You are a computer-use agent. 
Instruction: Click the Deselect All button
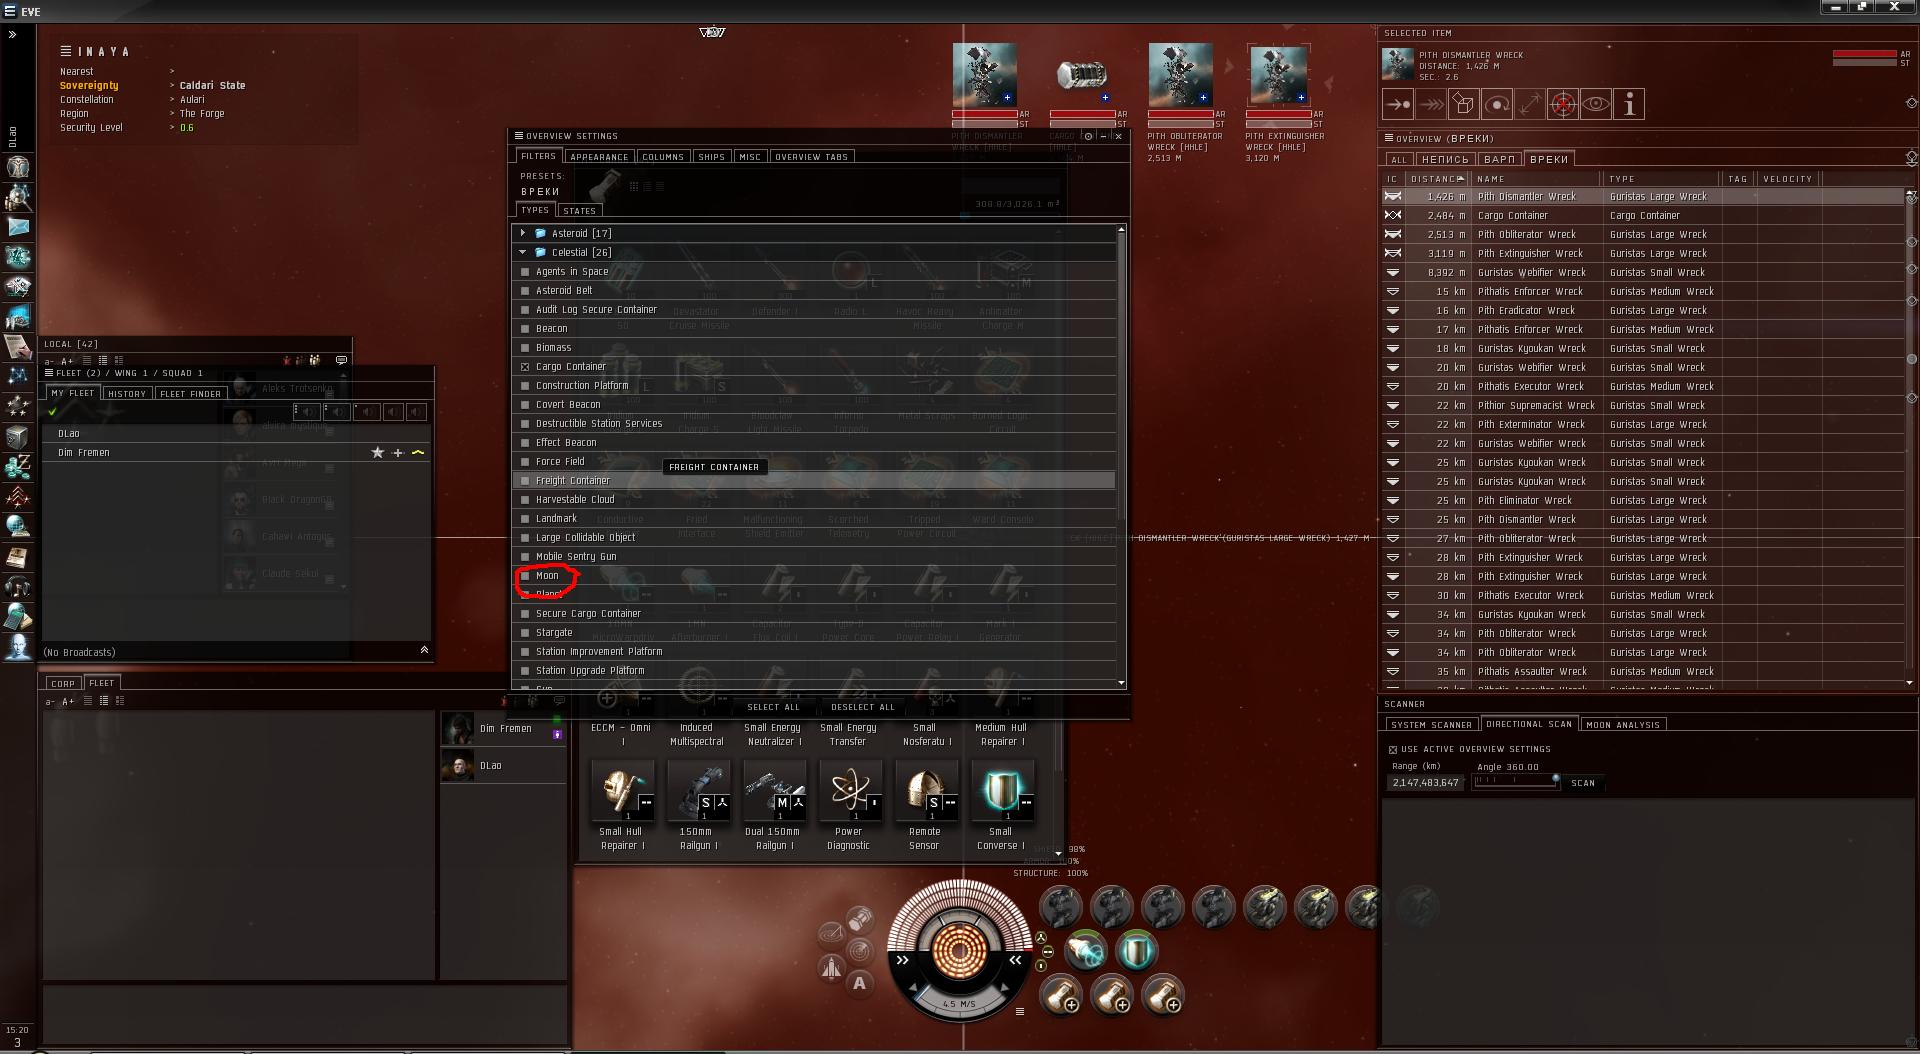click(x=863, y=707)
